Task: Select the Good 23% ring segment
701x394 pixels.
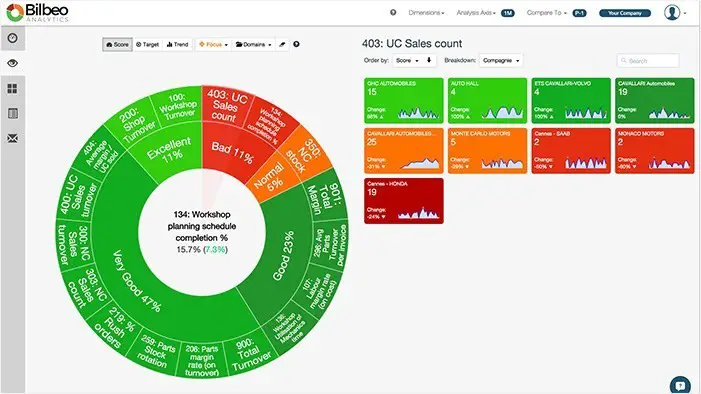Action: coord(284,255)
